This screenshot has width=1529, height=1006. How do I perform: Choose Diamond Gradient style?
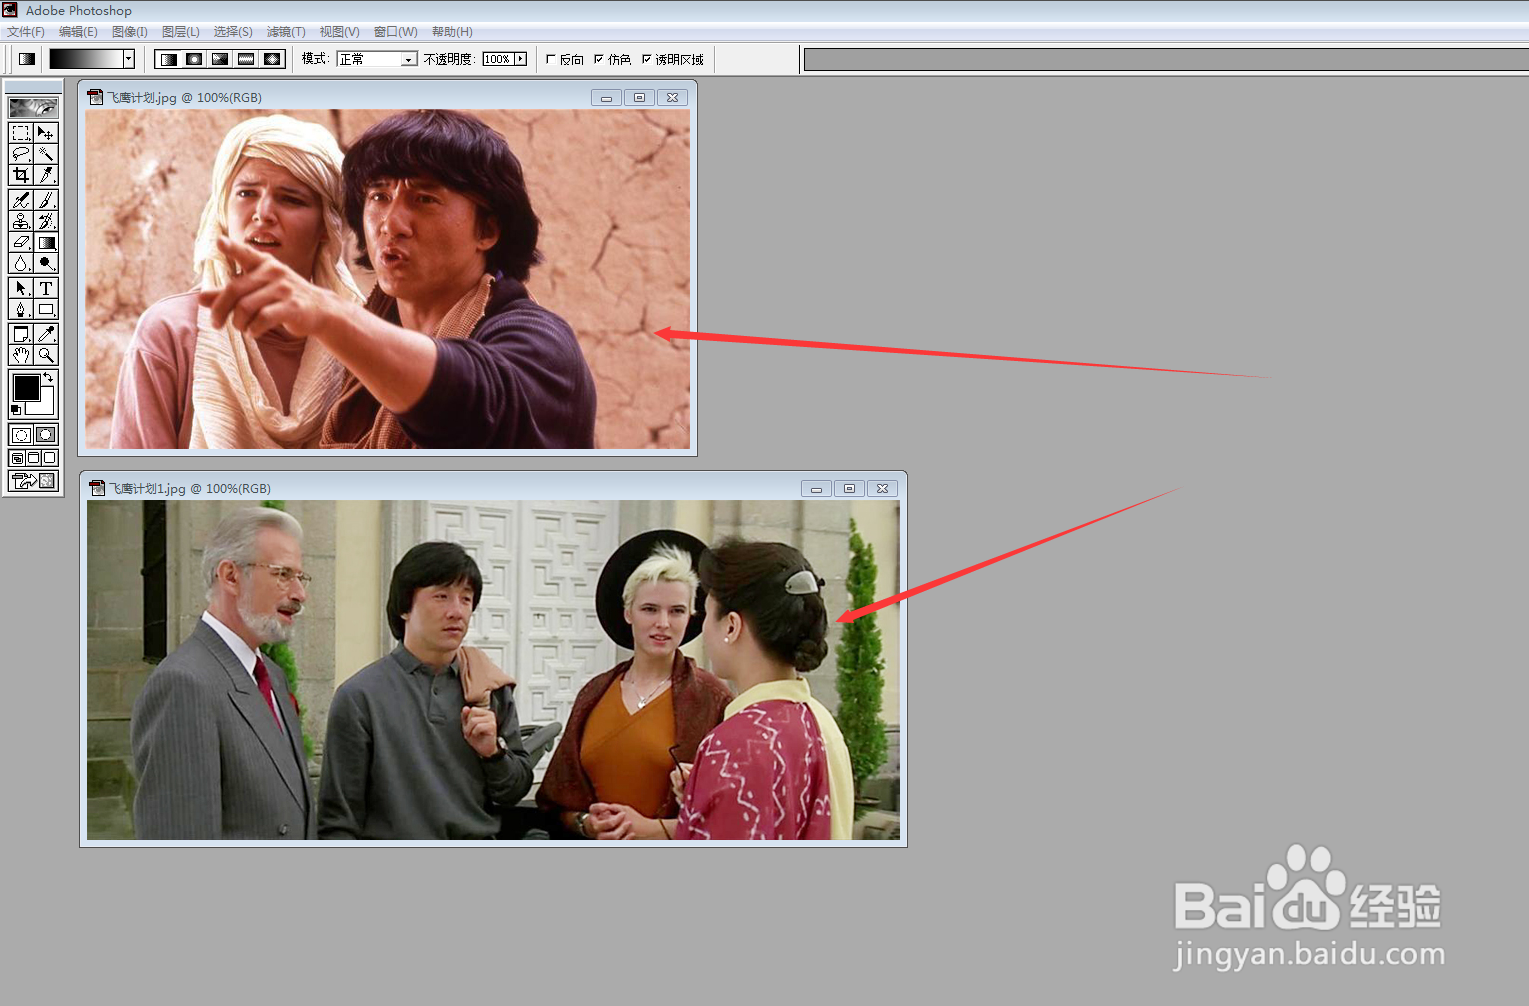coord(272,59)
